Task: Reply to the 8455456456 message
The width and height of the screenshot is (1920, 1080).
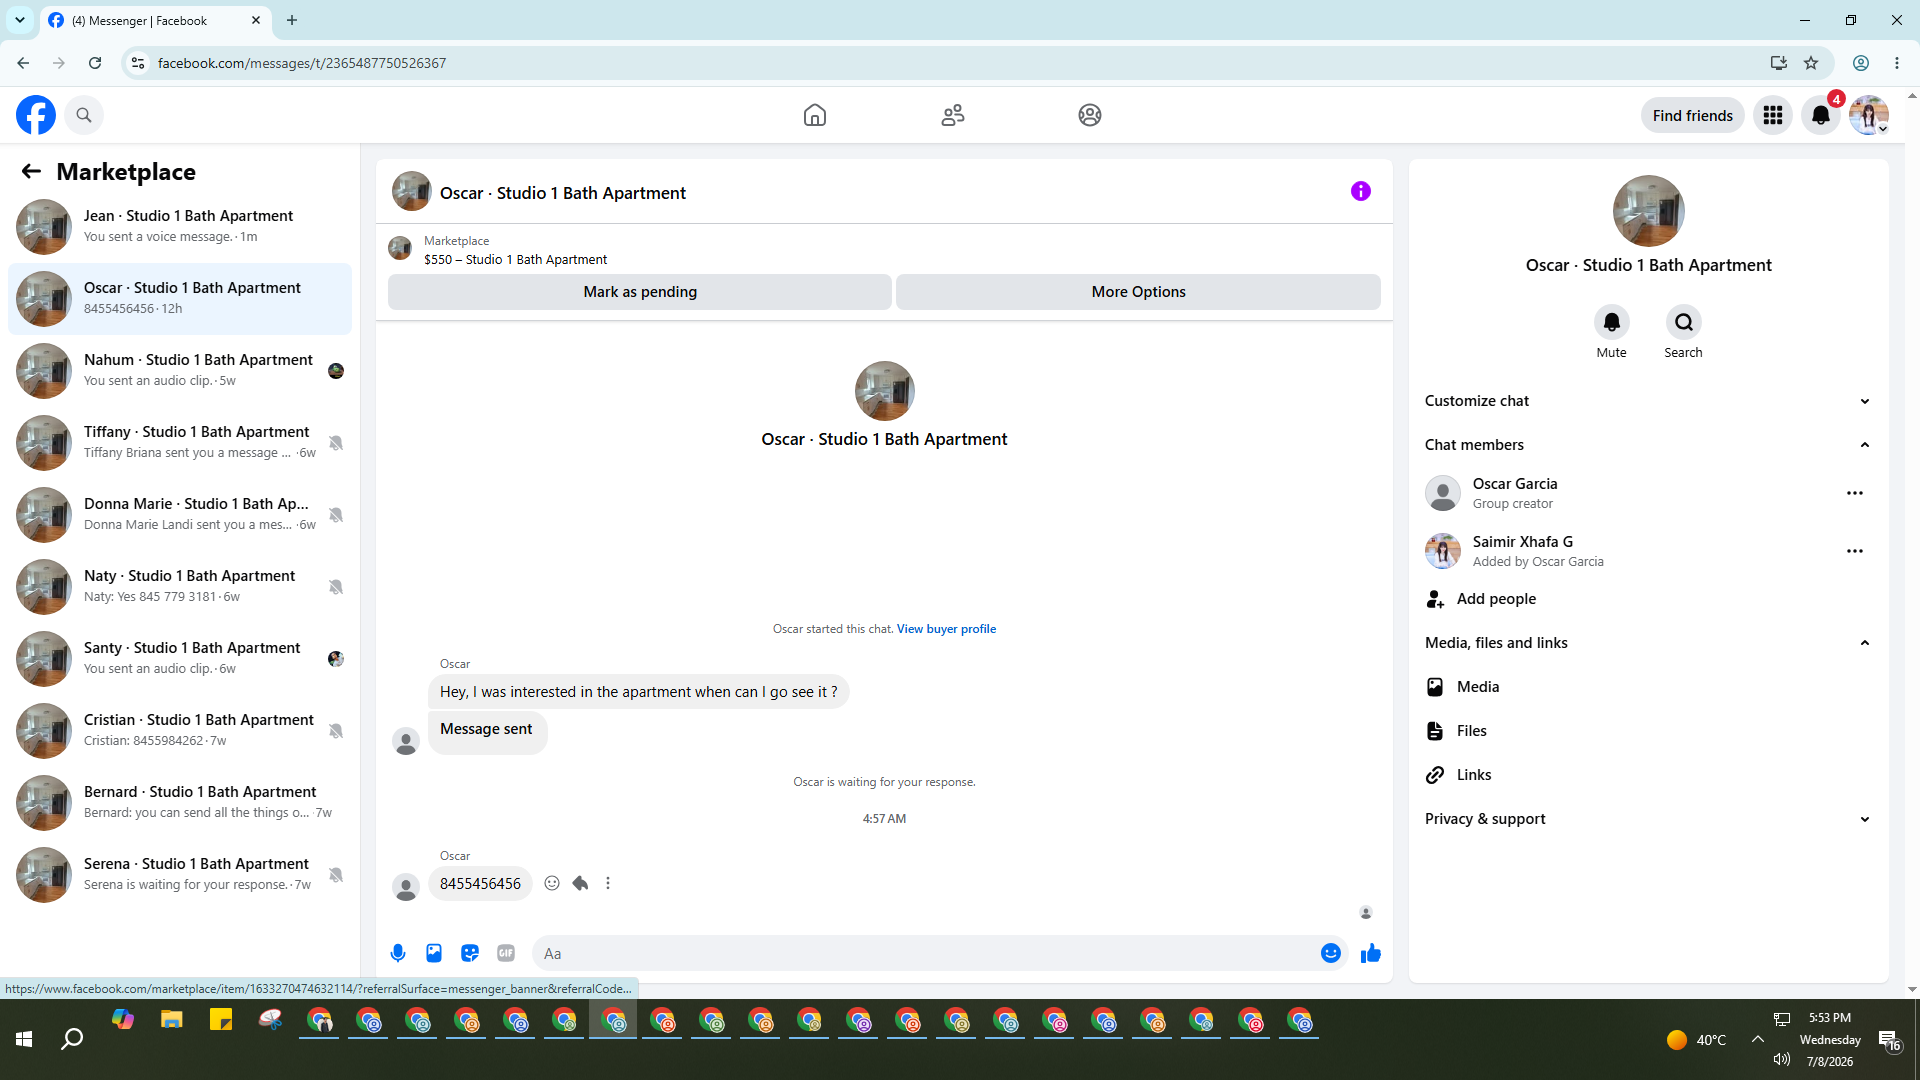Action: 580,883
